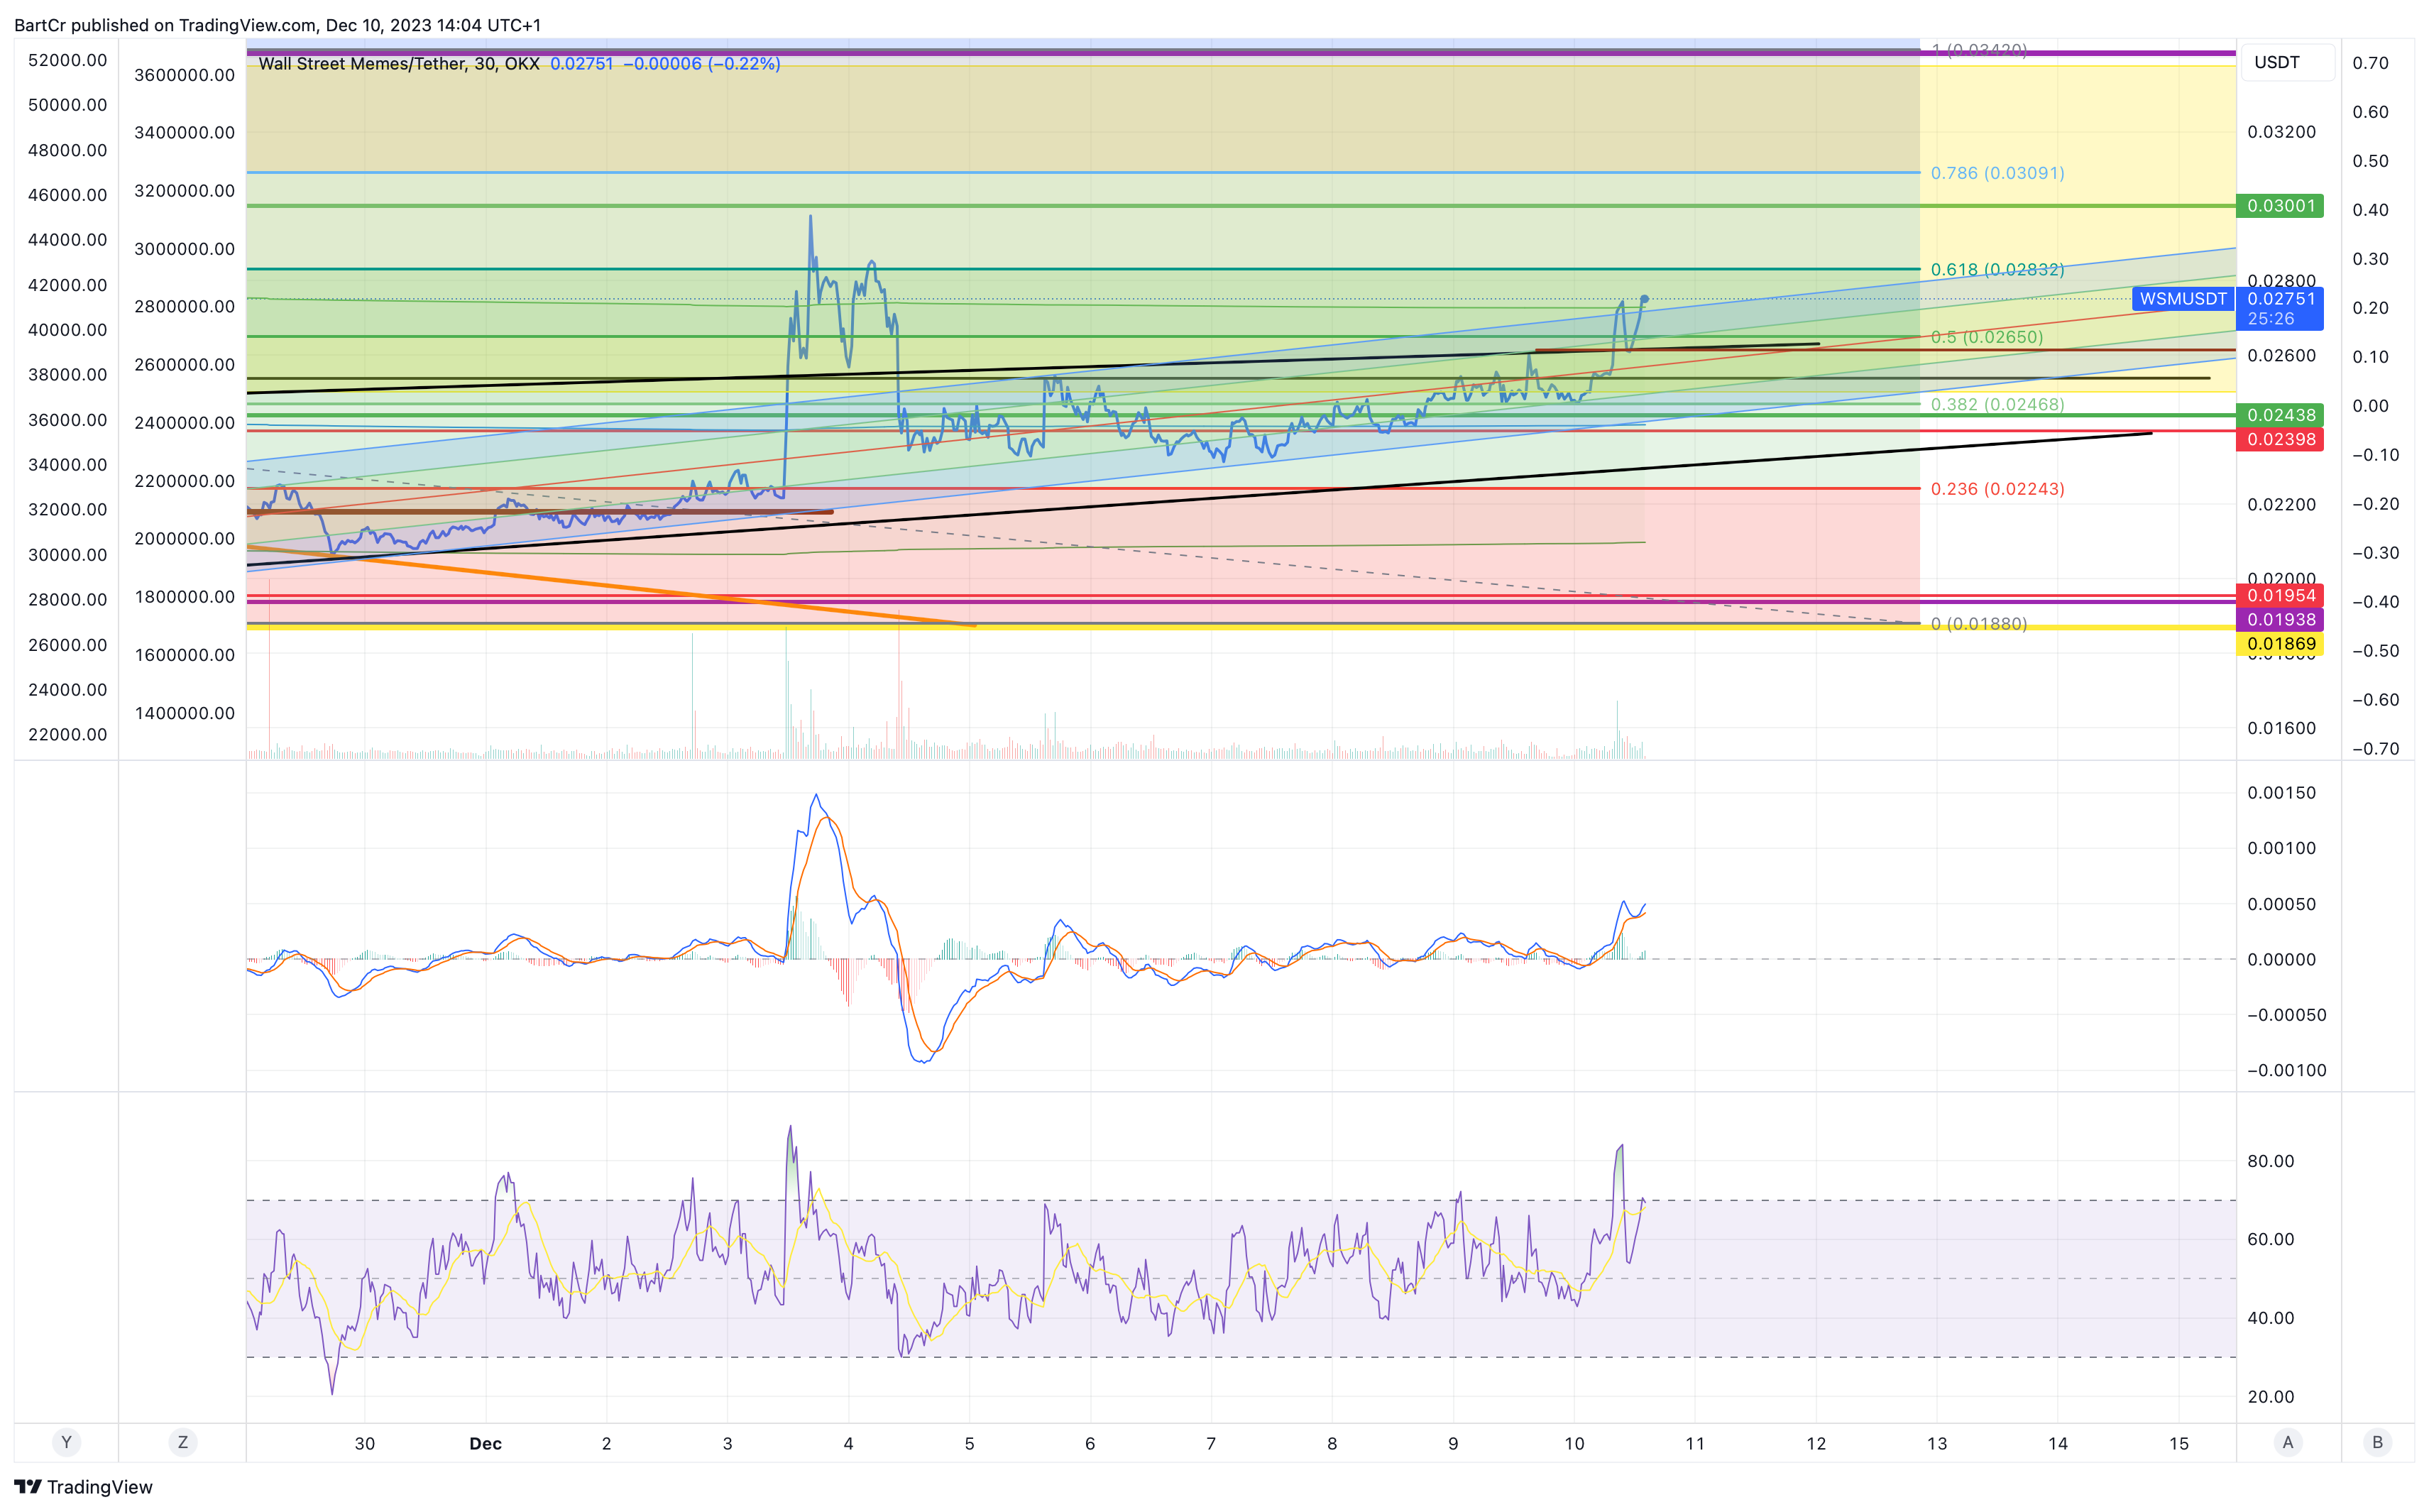Click the 0.00150 MACD axis value
Screen dimensions: 2429x1512
(x=2281, y=793)
